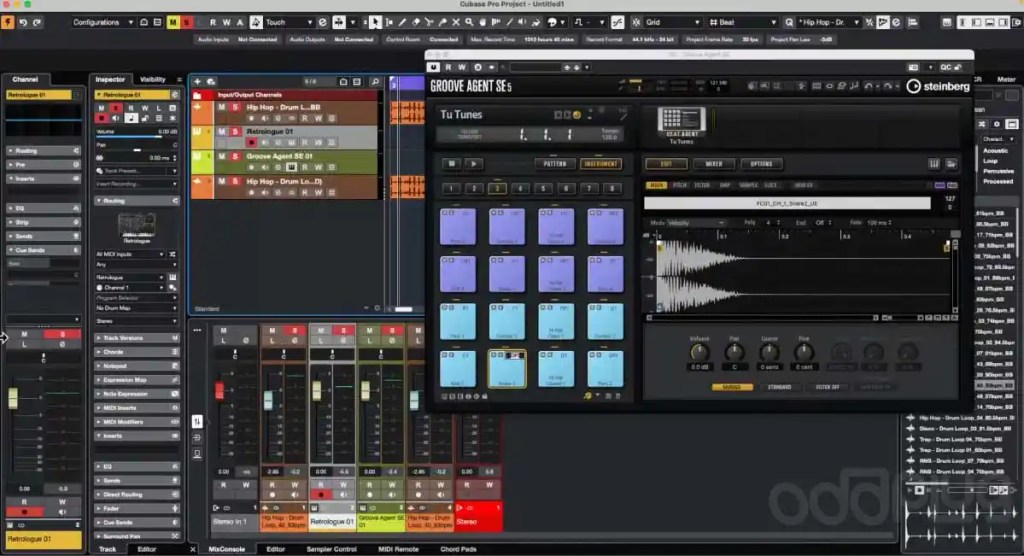Toggle record enable on Retrologue 01 mixer channel
This screenshot has height=556, width=1024.
(x=321, y=495)
